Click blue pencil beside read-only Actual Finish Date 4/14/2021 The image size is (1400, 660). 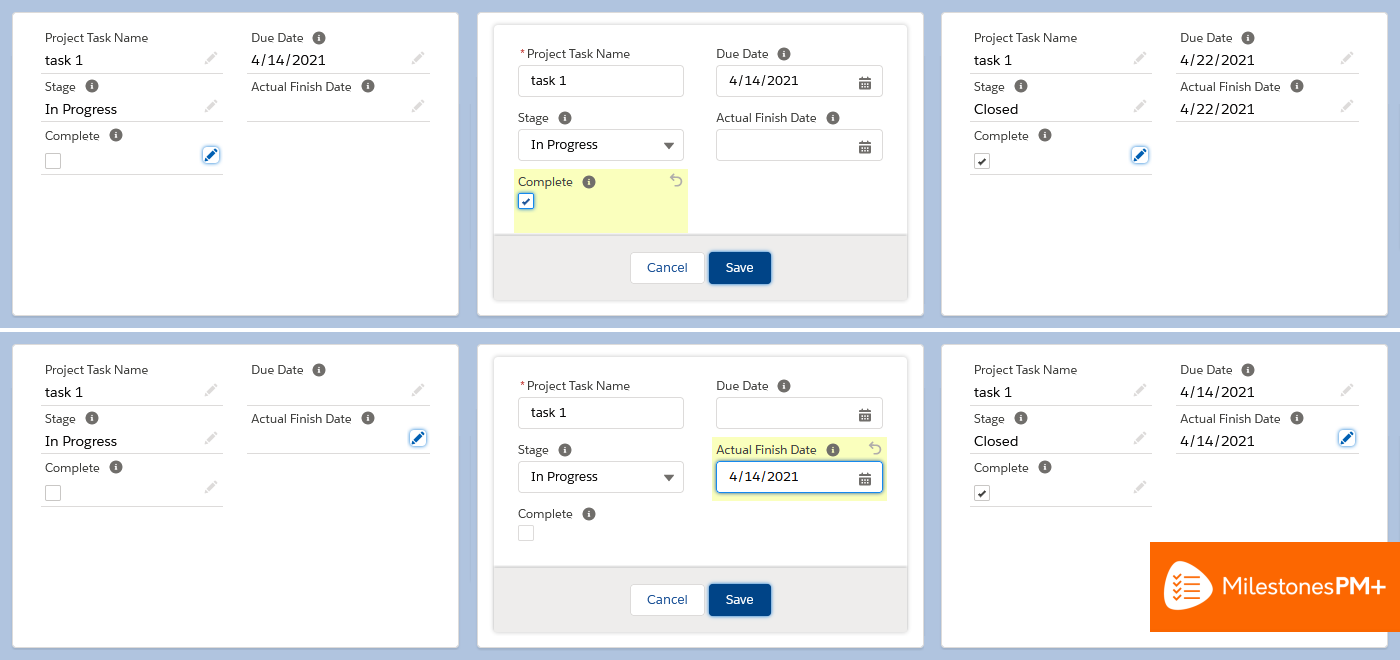(1347, 438)
